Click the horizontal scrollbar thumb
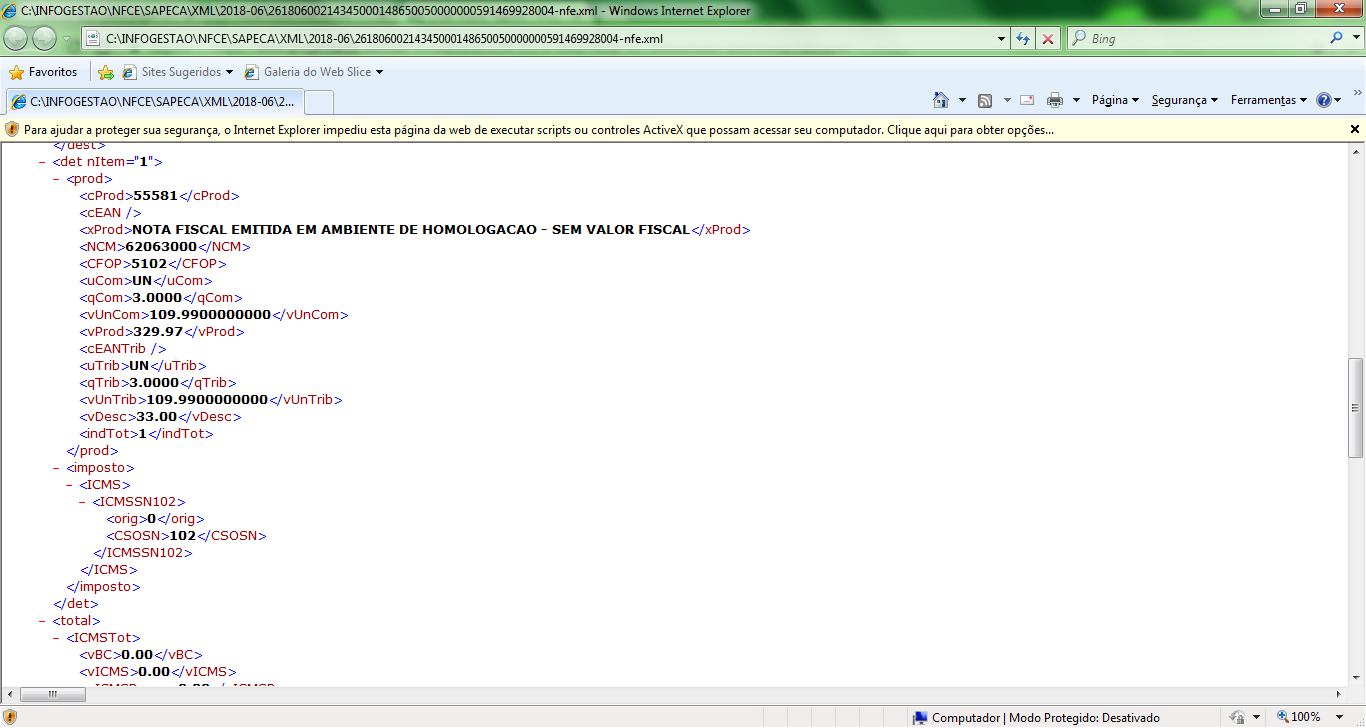The width and height of the screenshot is (1366, 728). coord(52,695)
